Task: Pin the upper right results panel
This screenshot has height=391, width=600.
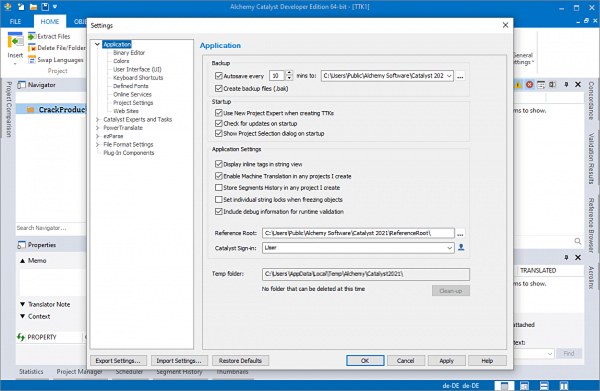Action: (566, 85)
